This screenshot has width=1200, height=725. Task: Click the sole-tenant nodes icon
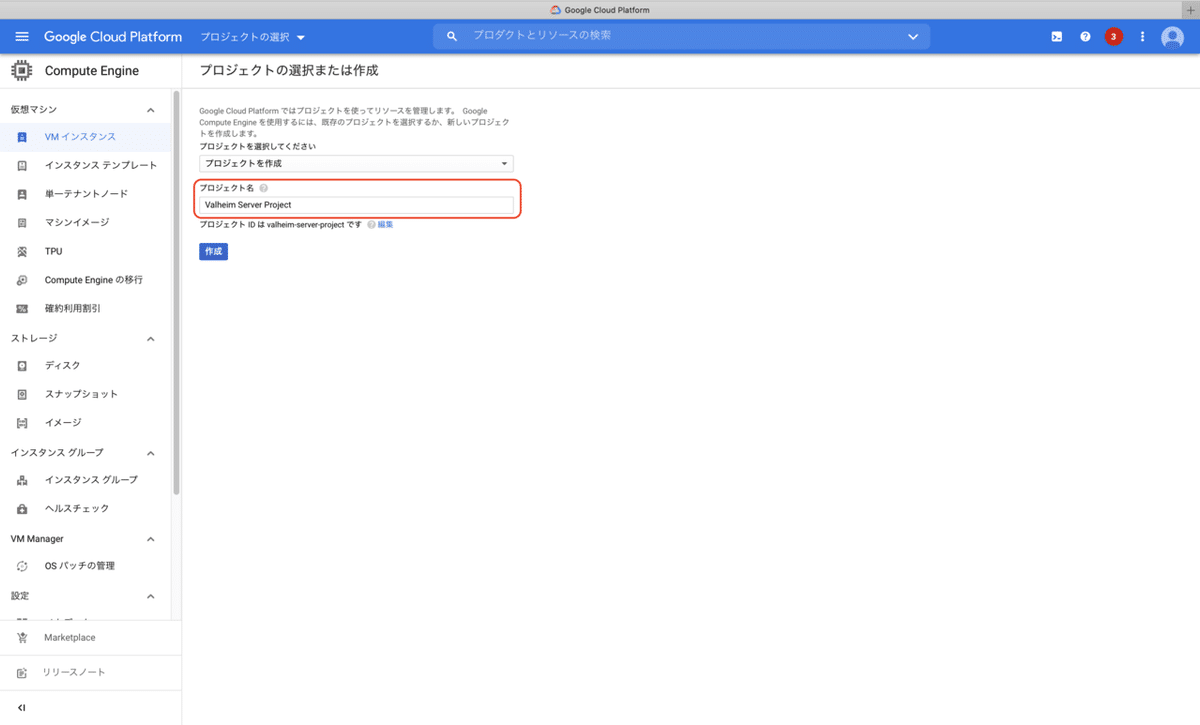point(22,194)
